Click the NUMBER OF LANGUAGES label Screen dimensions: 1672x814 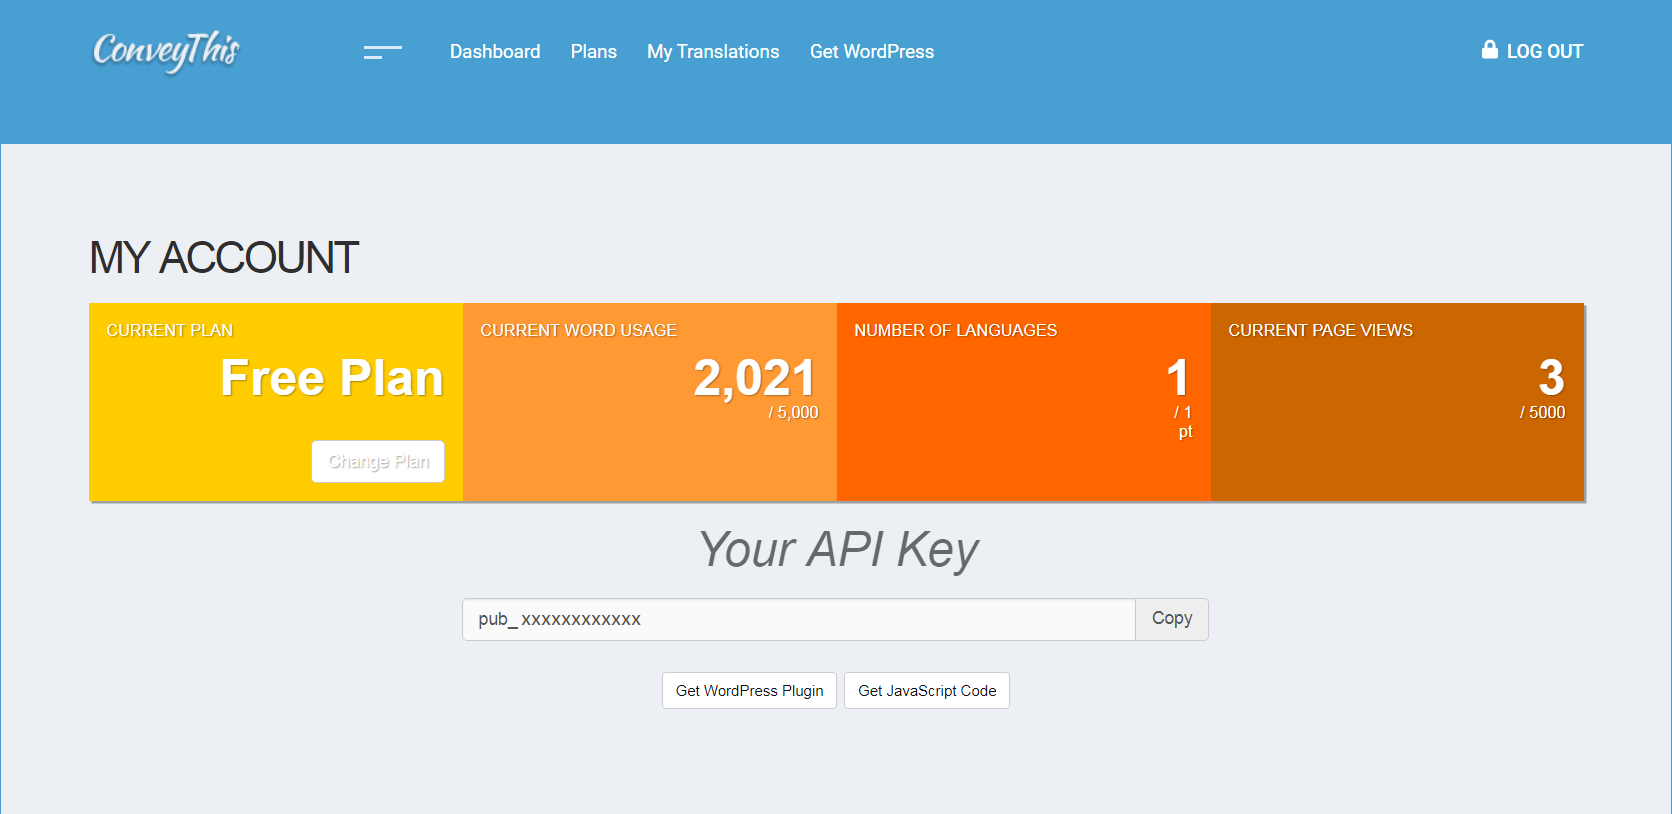(955, 330)
